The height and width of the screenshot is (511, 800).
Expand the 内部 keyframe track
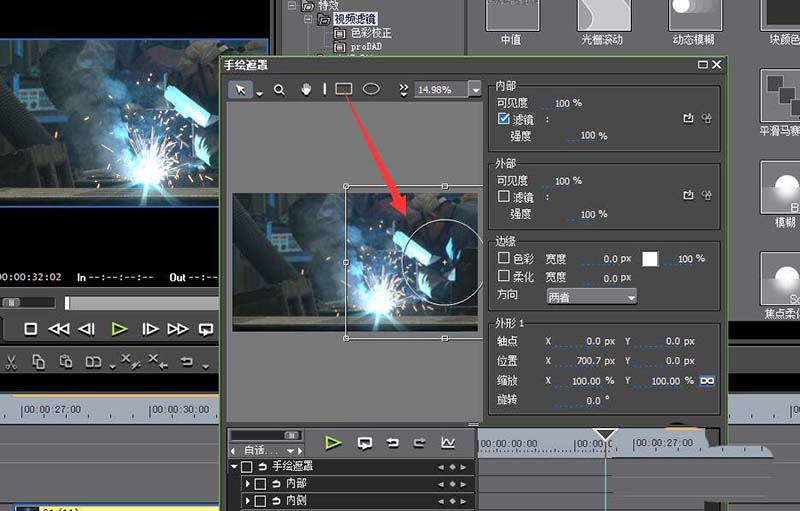tap(248, 484)
